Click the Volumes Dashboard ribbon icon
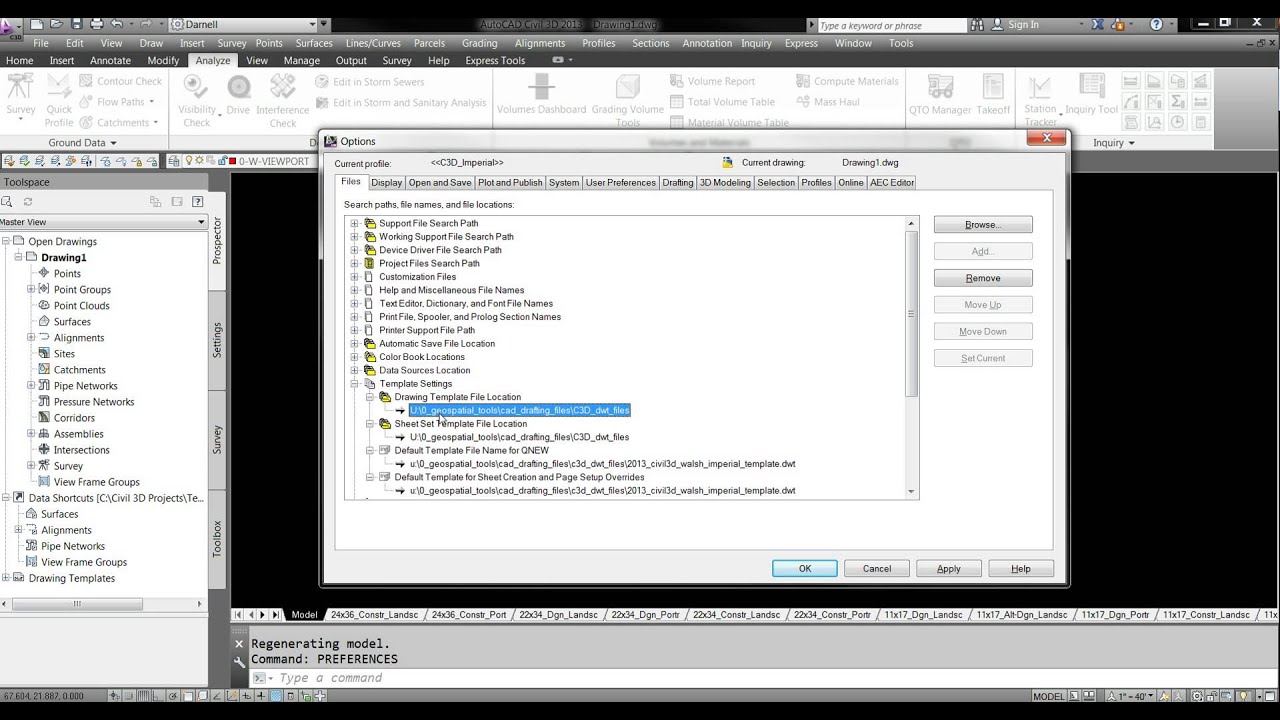The image size is (1280, 720). point(541,87)
